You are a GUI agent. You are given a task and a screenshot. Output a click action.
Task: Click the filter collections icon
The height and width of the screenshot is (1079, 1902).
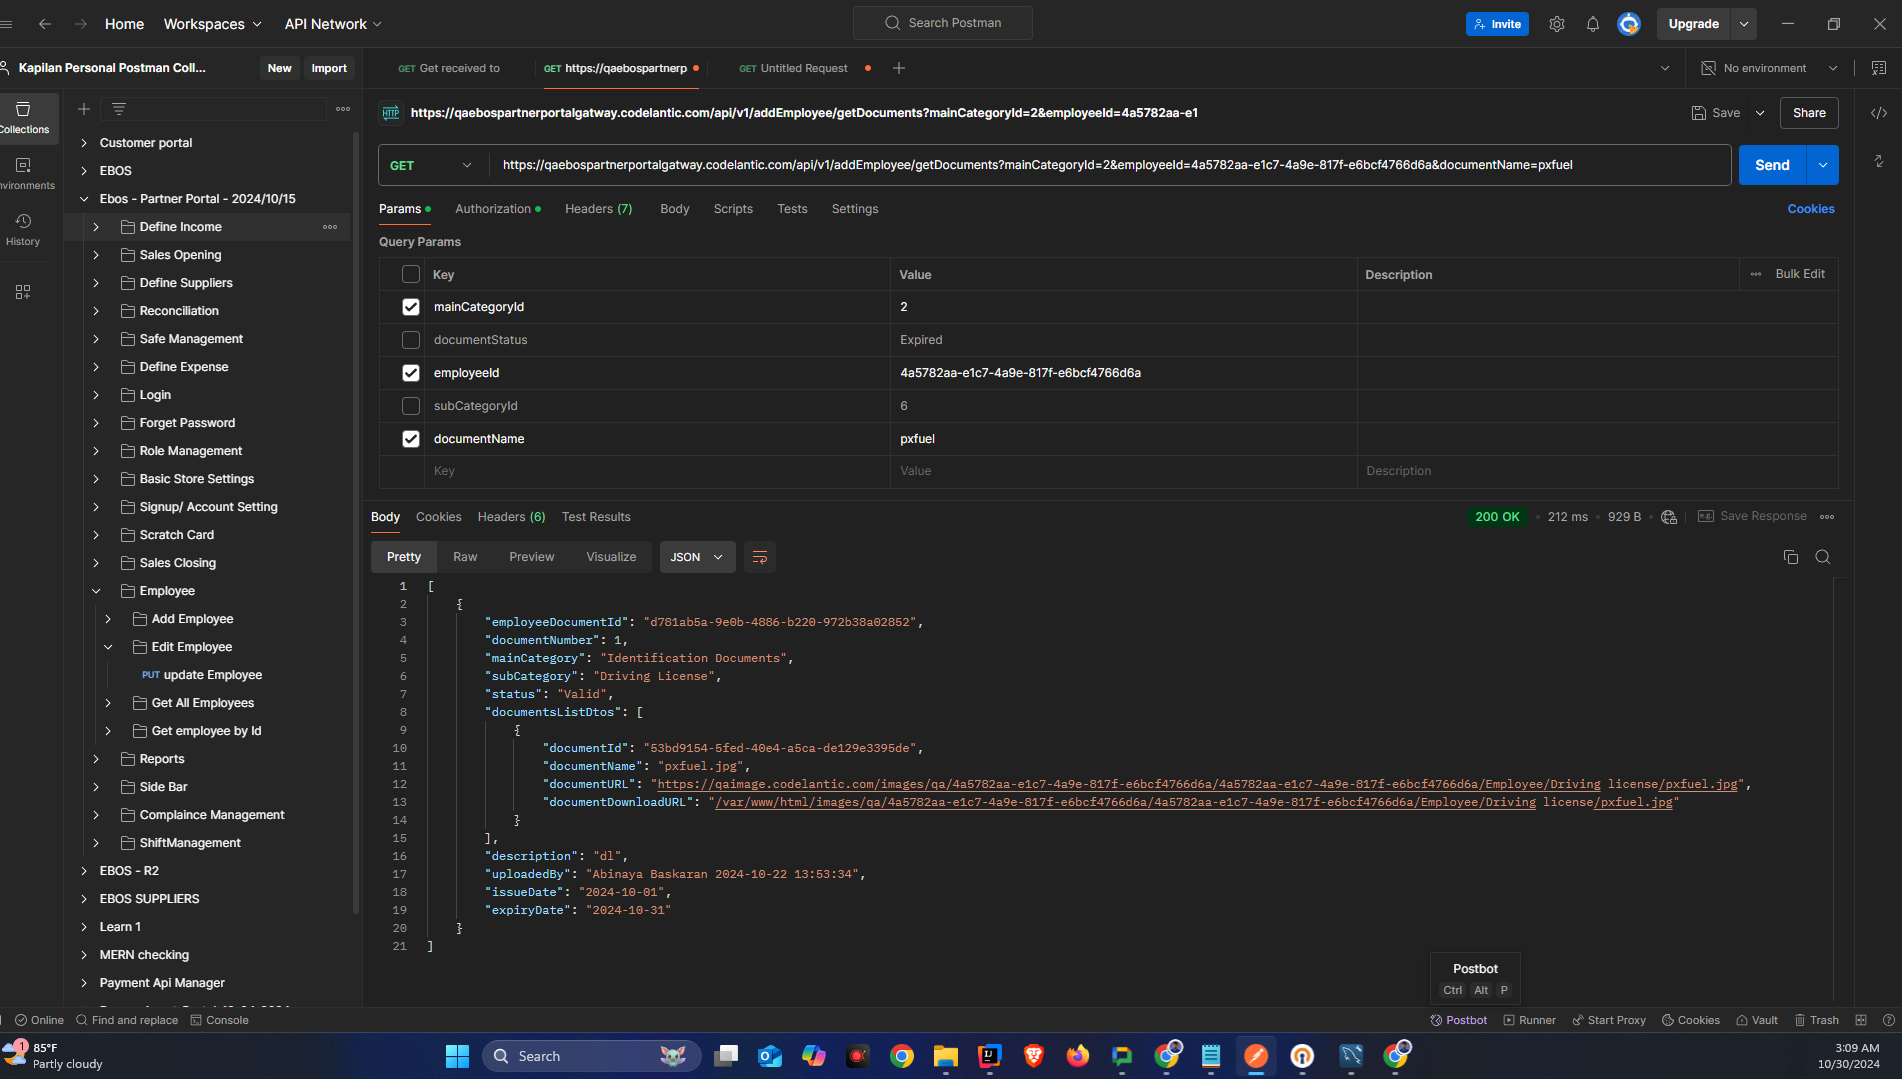119,109
